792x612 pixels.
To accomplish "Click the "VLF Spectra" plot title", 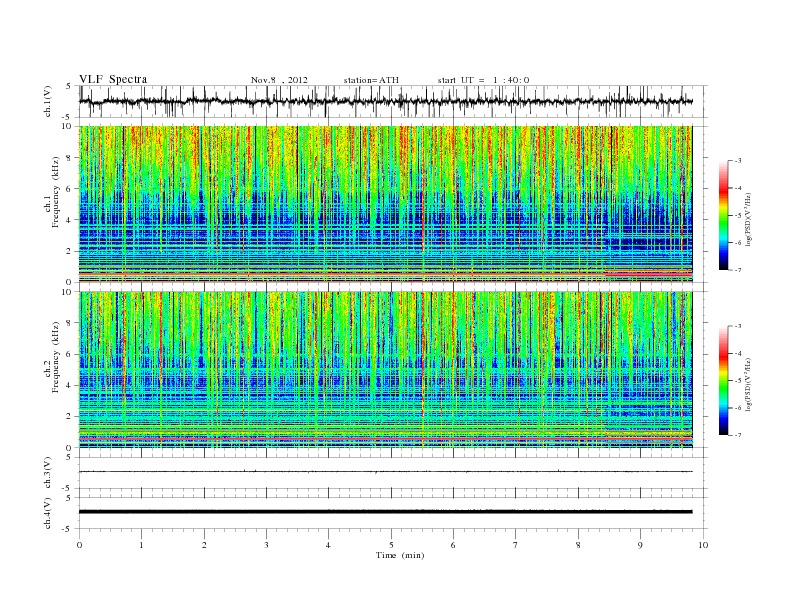I will [x=113, y=79].
